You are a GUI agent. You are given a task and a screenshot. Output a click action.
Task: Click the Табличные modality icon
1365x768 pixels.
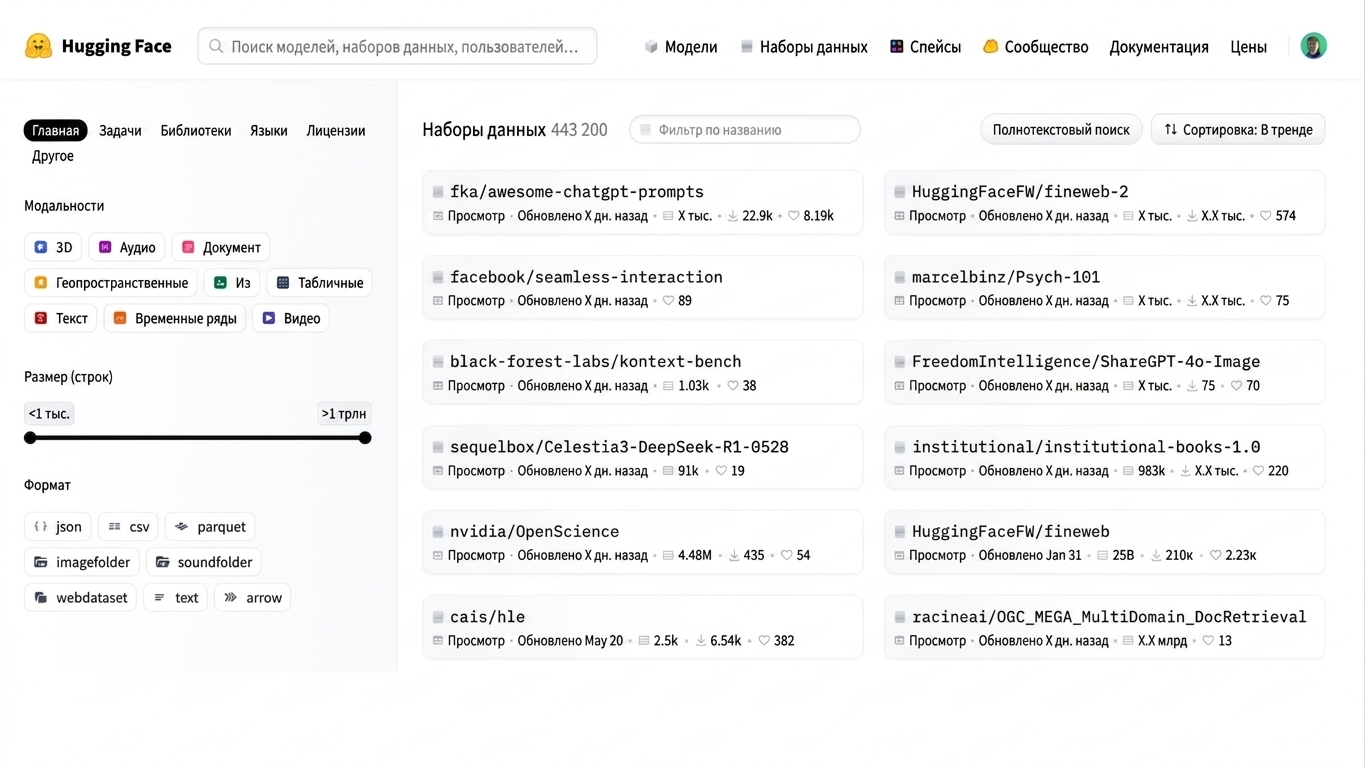pyautogui.click(x=283, y=283)
